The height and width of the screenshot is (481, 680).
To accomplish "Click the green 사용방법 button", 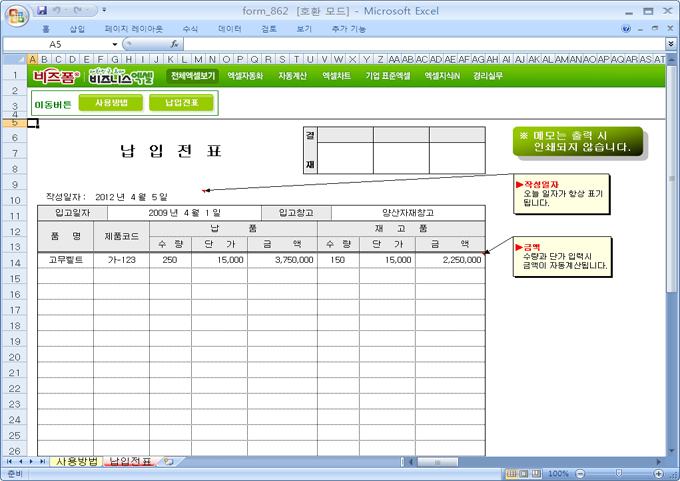I will coord(110,102).
